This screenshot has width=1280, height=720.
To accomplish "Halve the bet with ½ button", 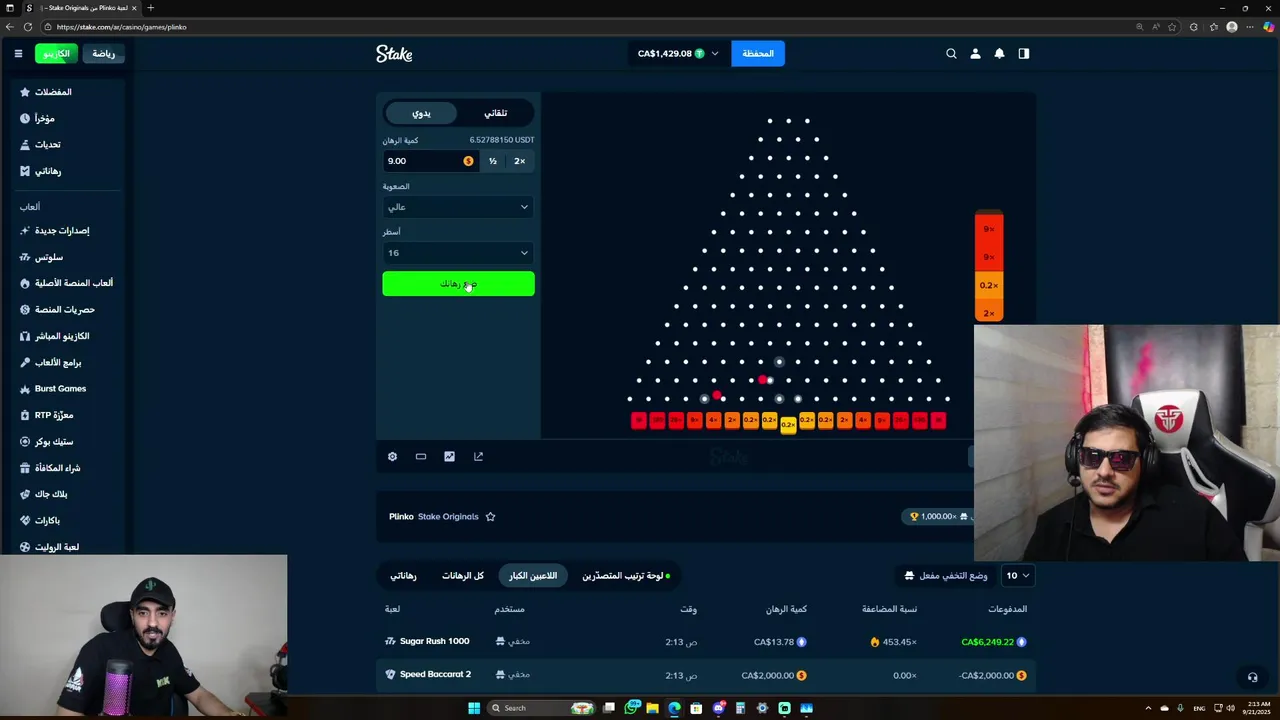I will (x=493, y=161).
